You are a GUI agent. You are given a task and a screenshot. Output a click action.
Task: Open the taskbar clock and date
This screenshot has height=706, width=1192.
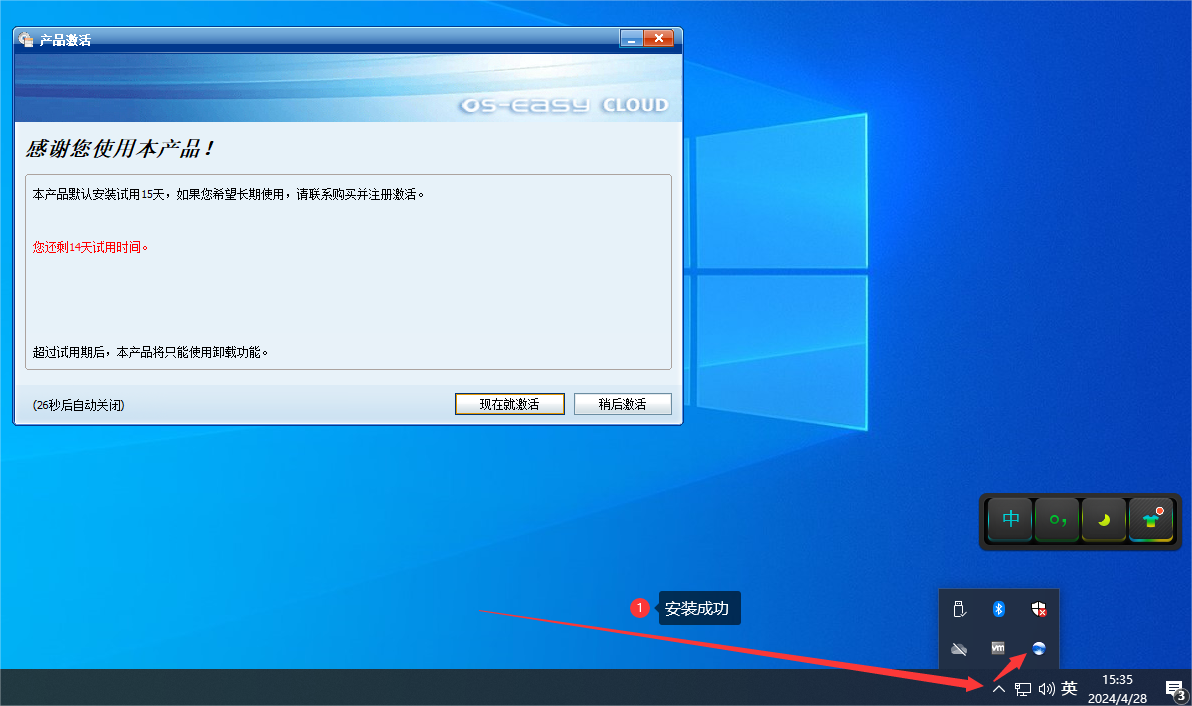click(1118, 688)
